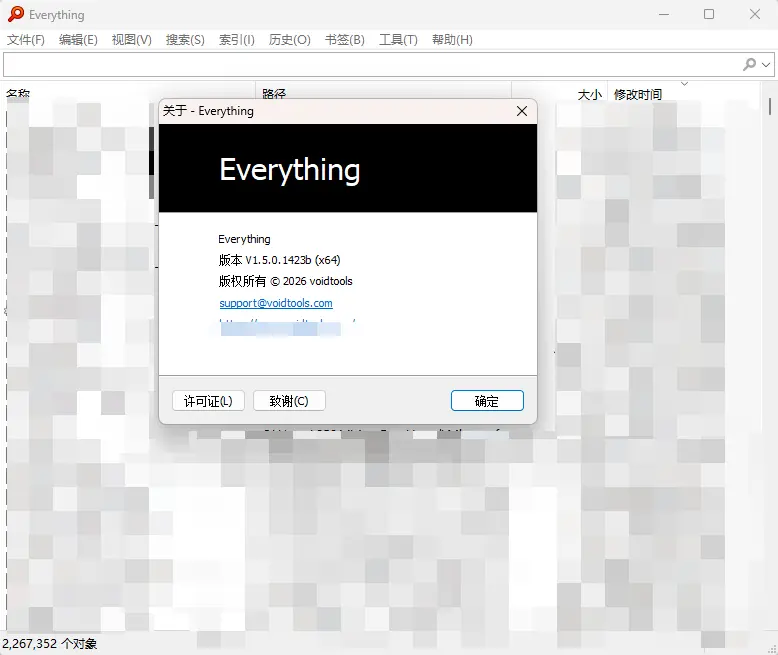778x655 pixels.
Task: Open the 帮助(H) menu
Action: [452, 40]
